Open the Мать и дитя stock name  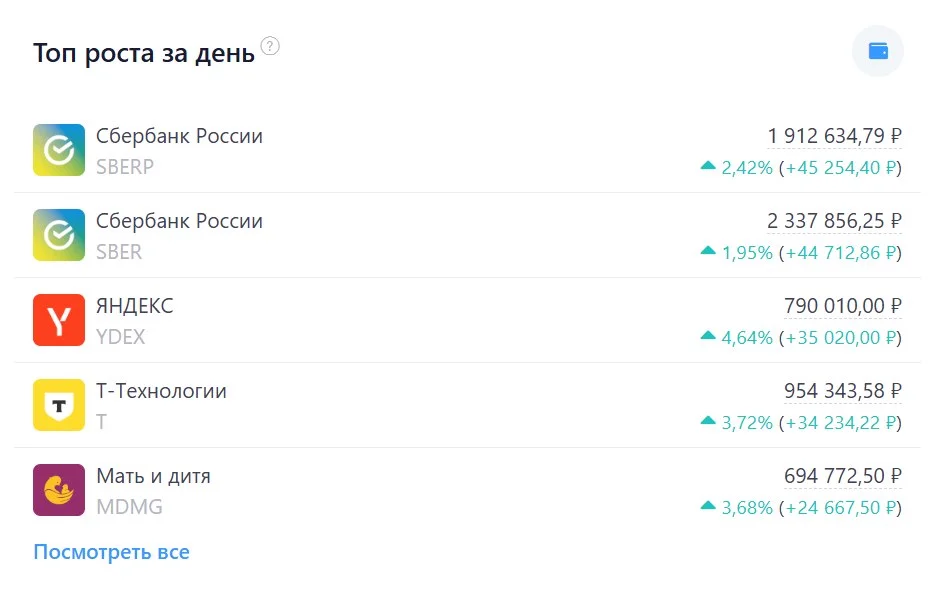(x=153, y=476)
